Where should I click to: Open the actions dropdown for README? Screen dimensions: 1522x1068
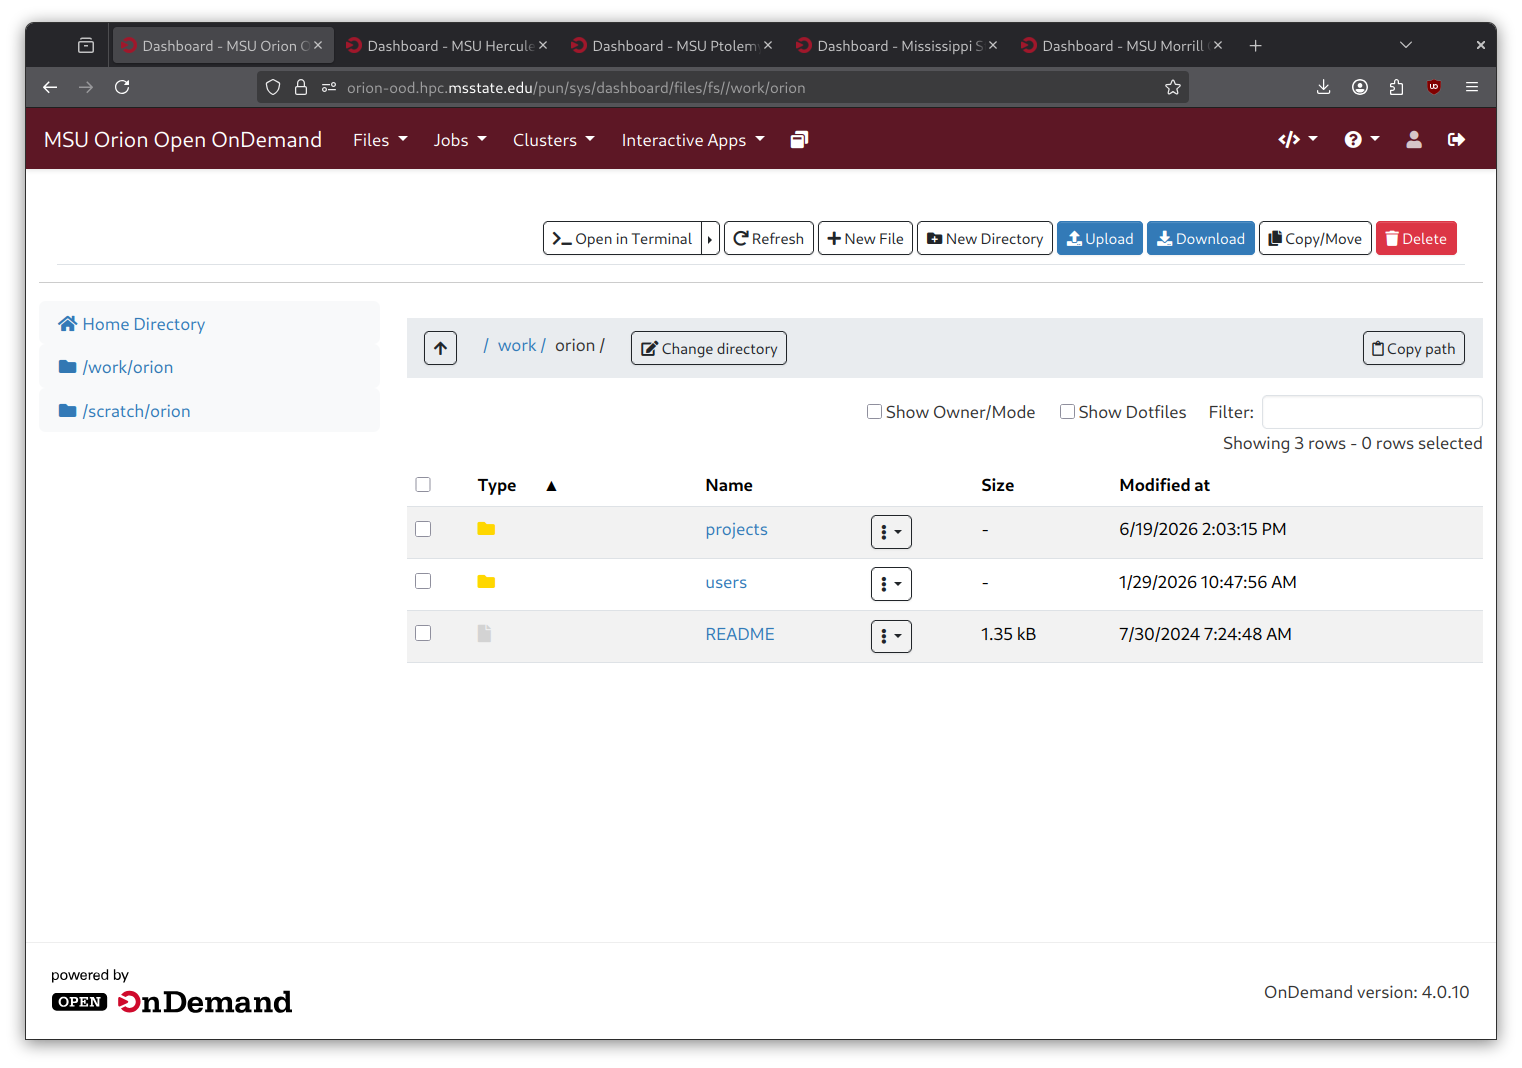pyautogui.click(x=891, y=636)
